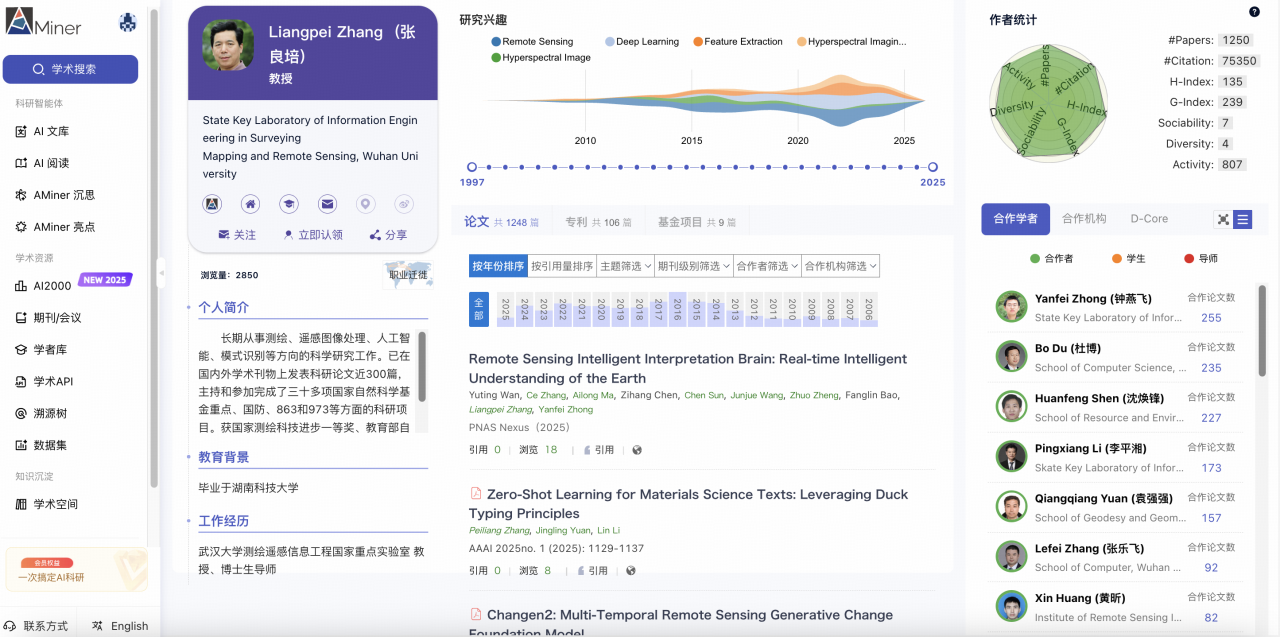Open the 溯源树 sidebar tool
This screenshot has height=637, width=1280.
(50, 412)
